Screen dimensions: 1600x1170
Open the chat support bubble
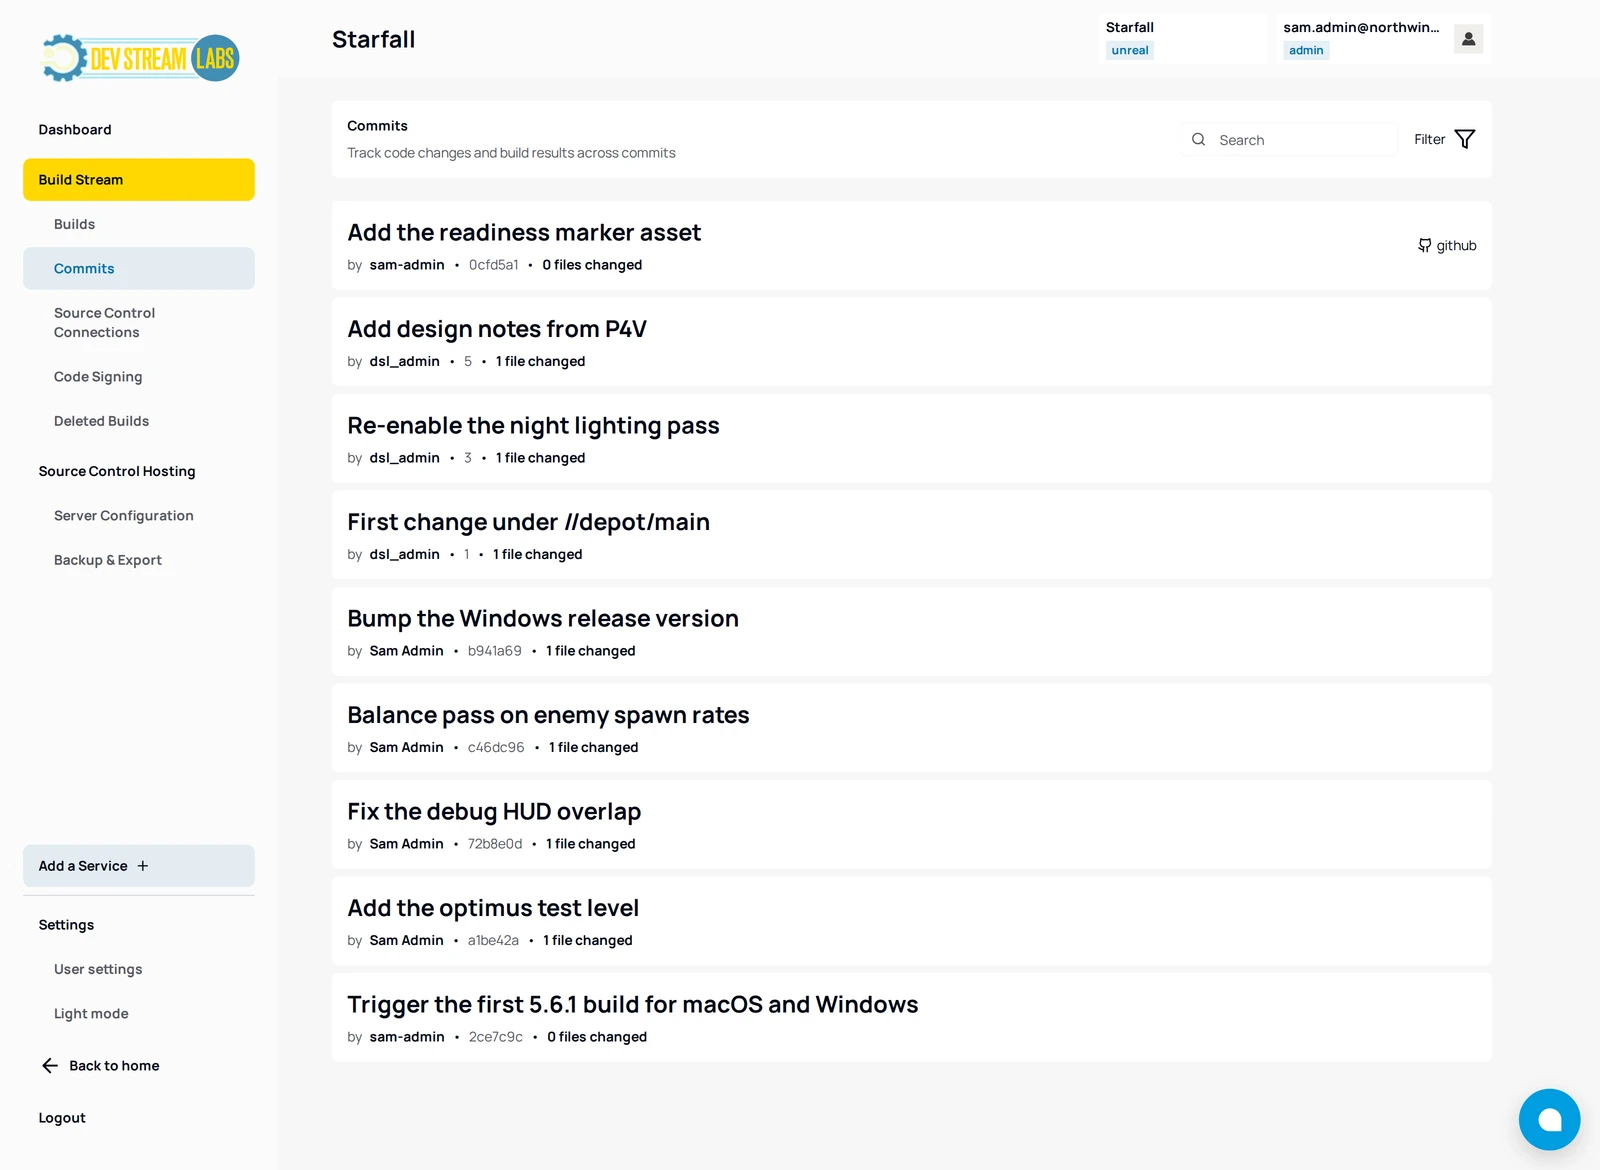(1549, 1119)
